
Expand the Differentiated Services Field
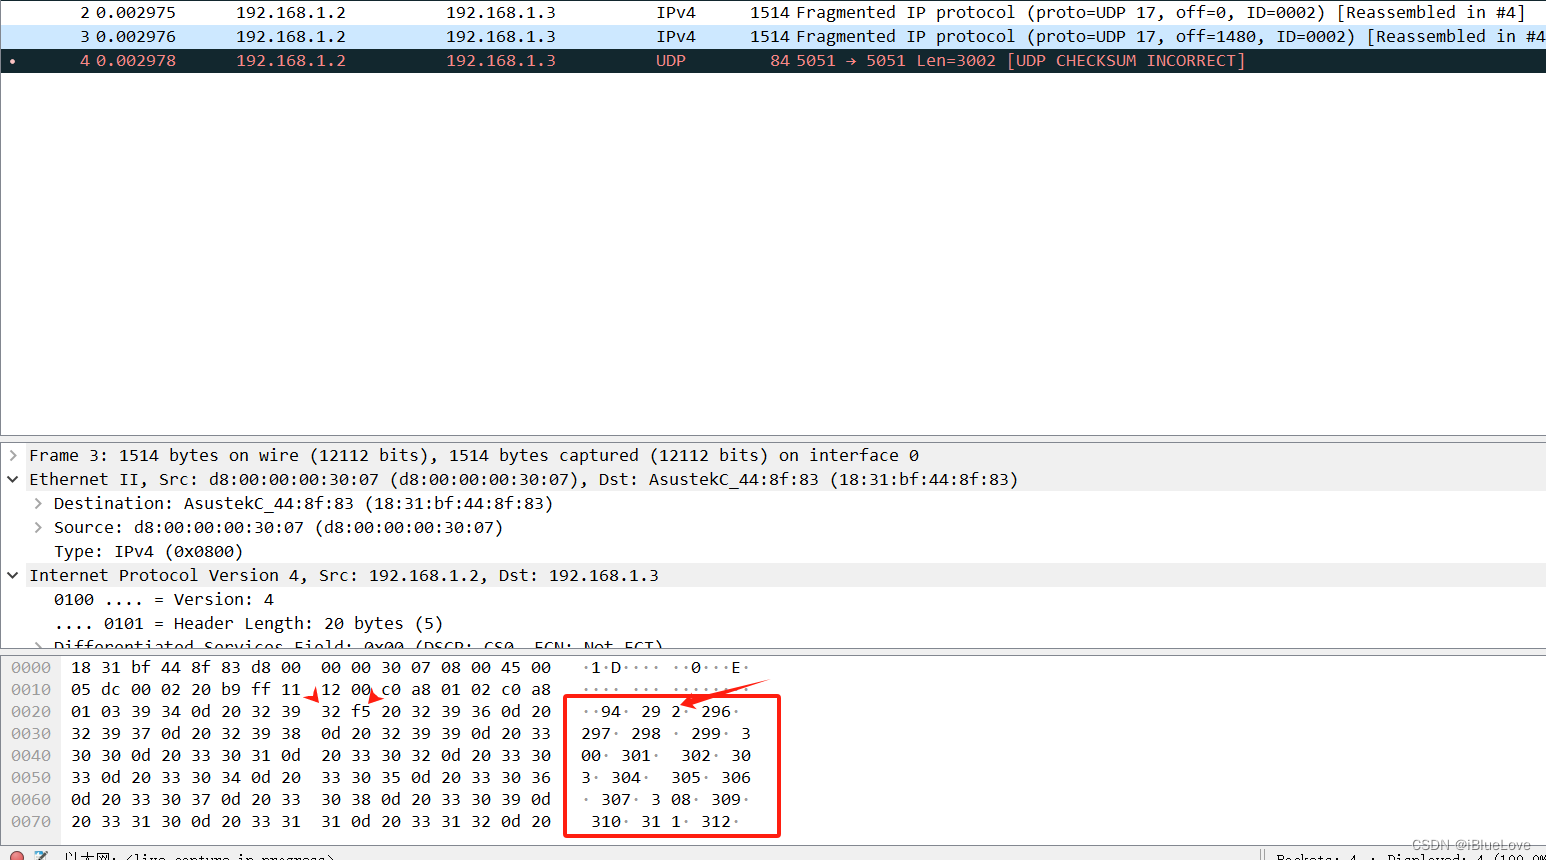(37, 645)
